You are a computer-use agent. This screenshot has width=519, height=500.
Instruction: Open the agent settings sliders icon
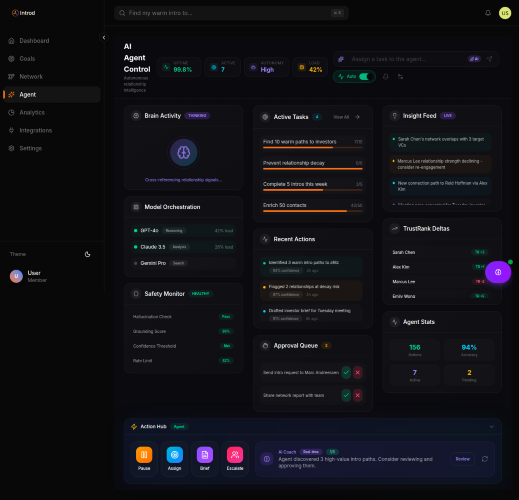[400, 77]
